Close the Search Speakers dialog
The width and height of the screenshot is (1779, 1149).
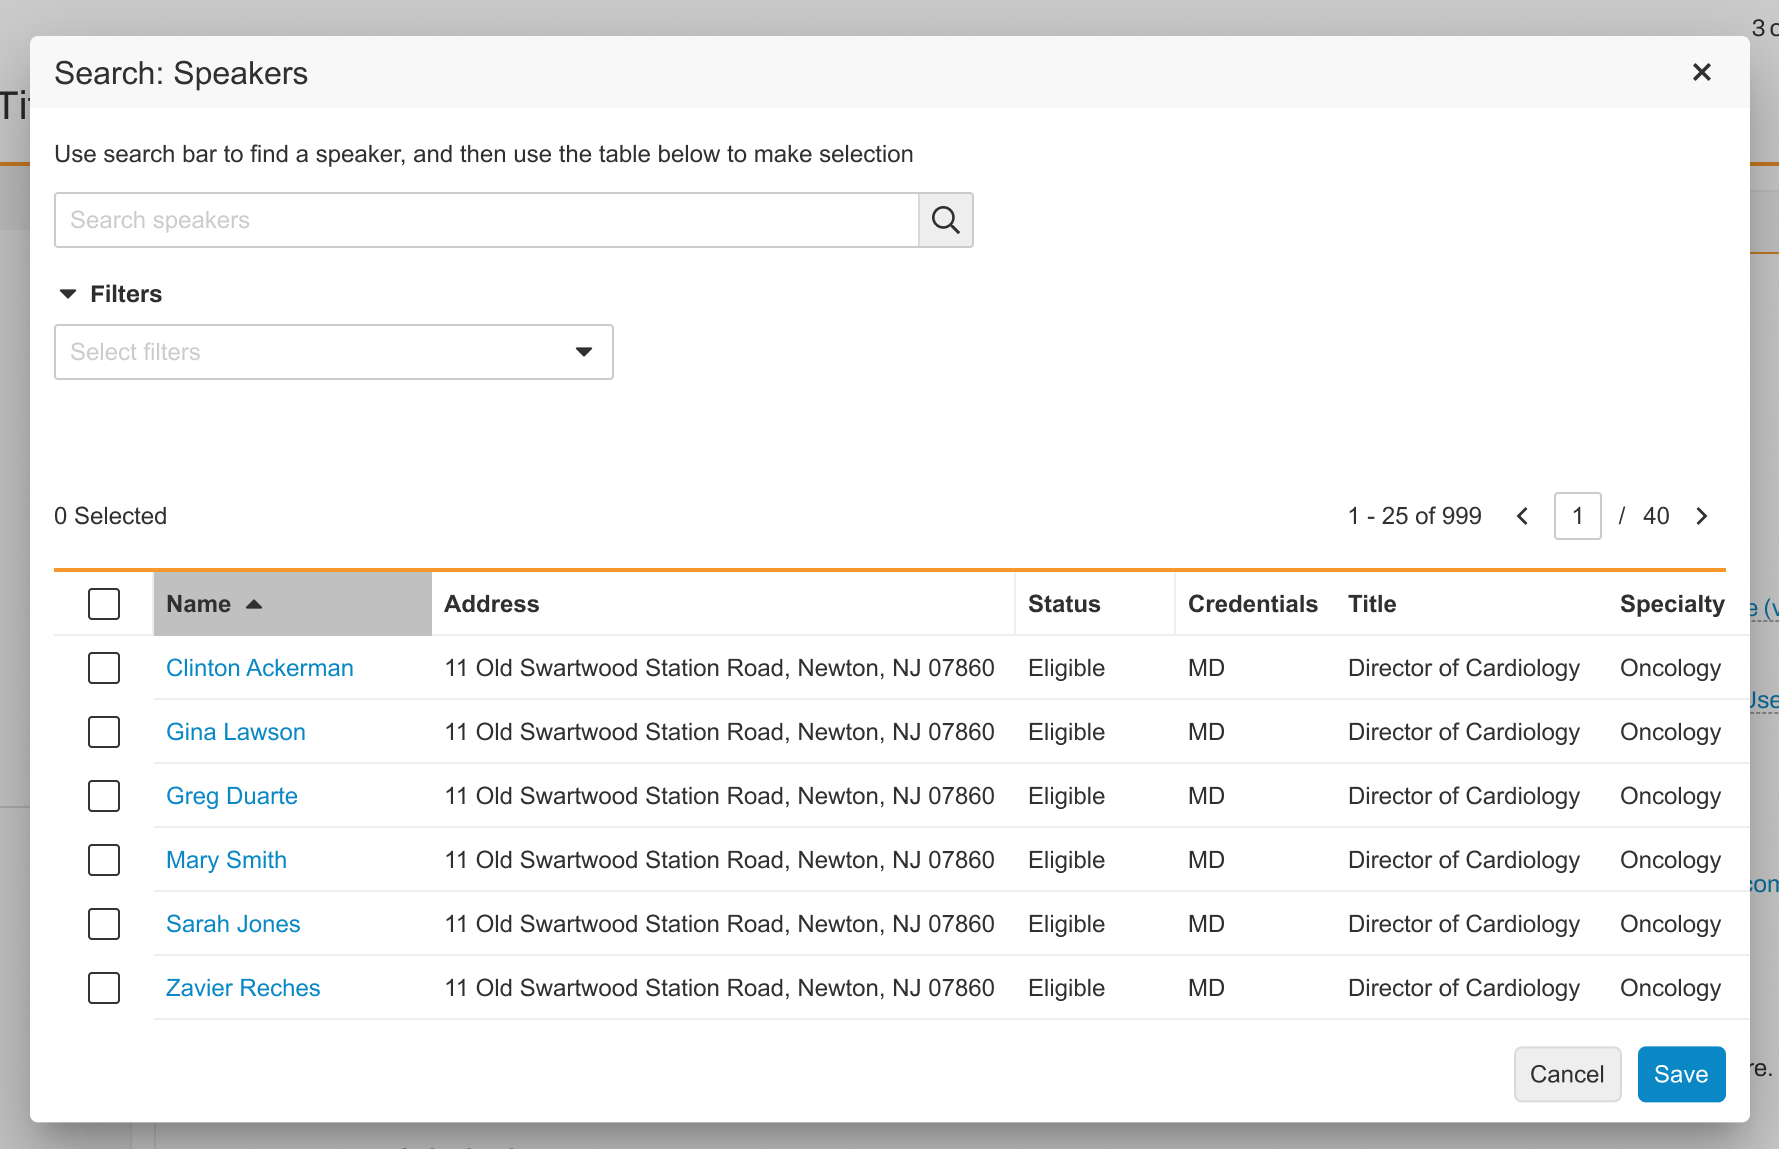click(1701, 72)
